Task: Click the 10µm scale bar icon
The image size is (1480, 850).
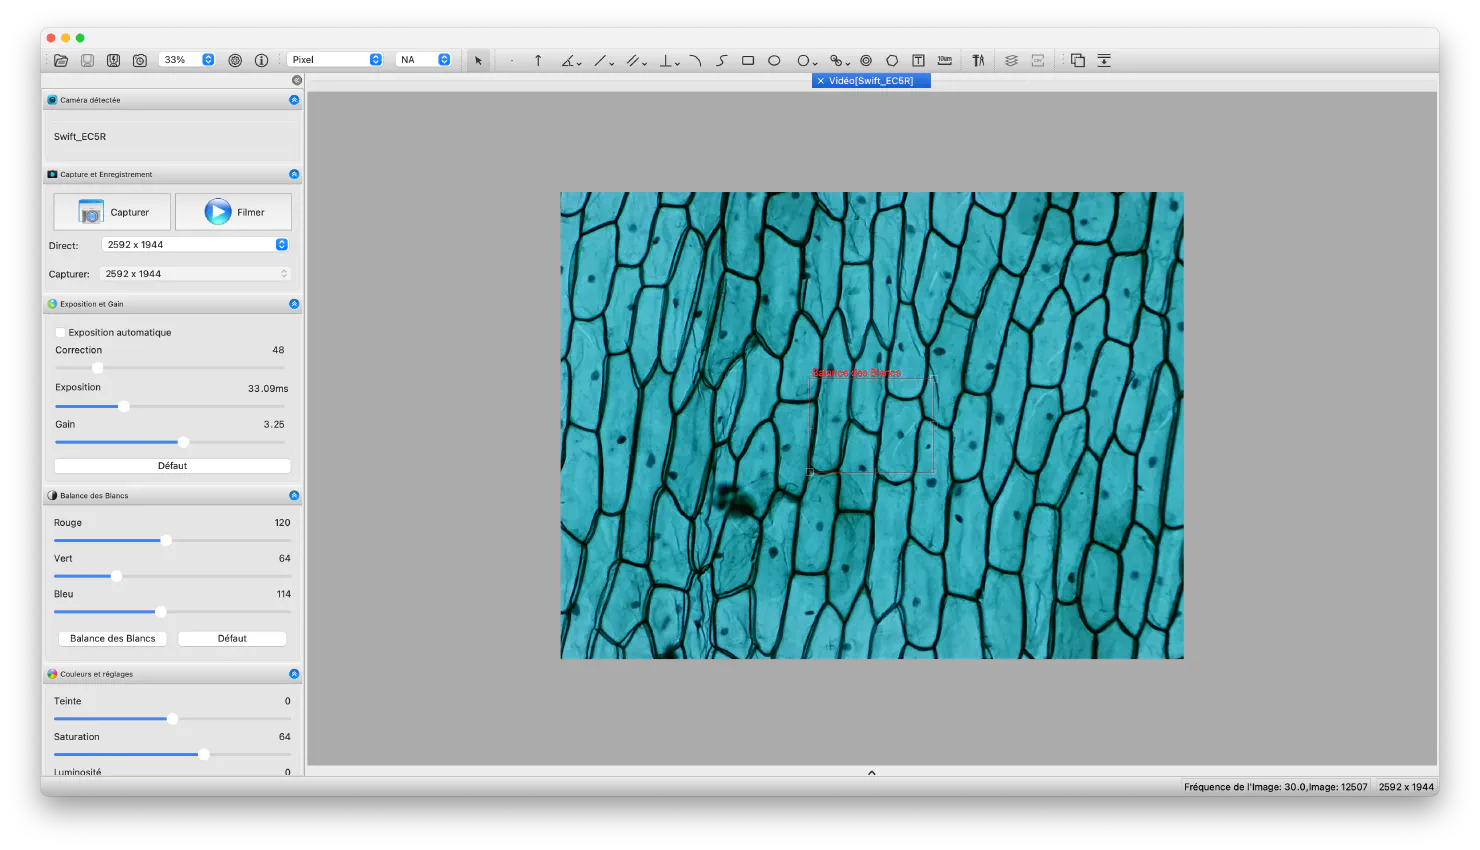Action: coord(944,60)
